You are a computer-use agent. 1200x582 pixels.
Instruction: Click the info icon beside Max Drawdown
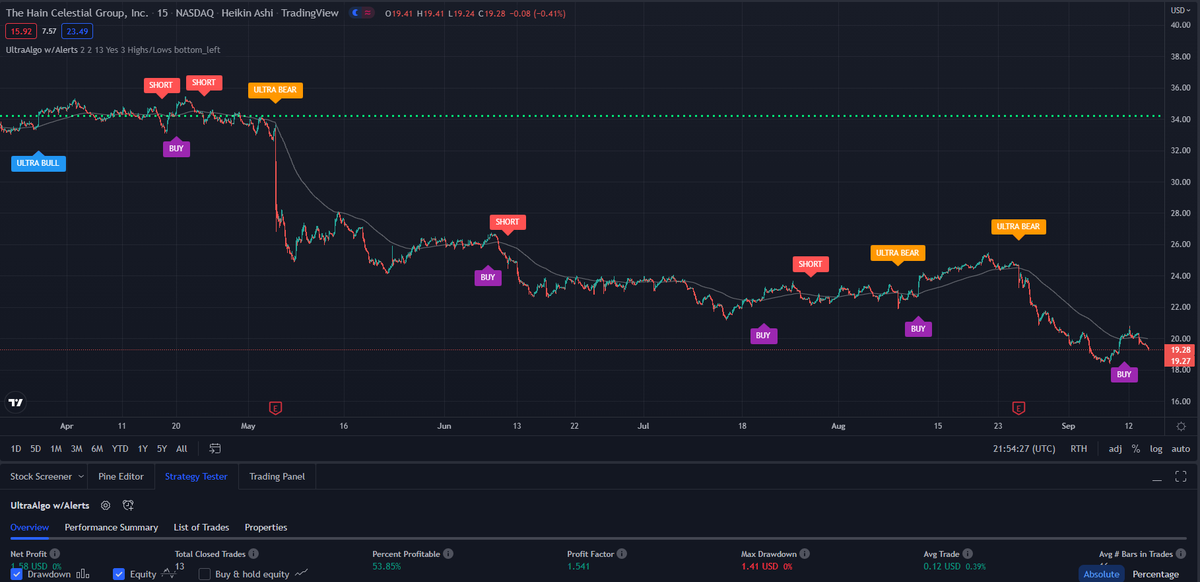coord(805,553)
